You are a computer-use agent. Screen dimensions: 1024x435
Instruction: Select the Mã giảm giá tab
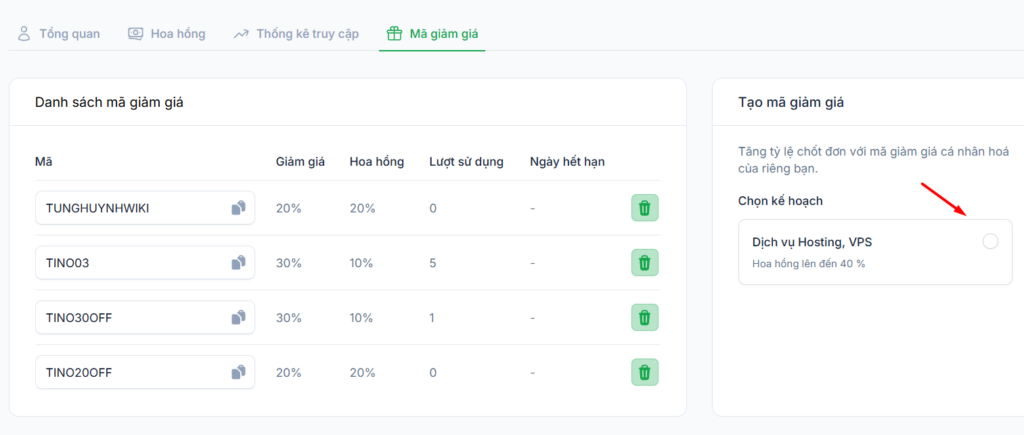(x=432, y=34)
